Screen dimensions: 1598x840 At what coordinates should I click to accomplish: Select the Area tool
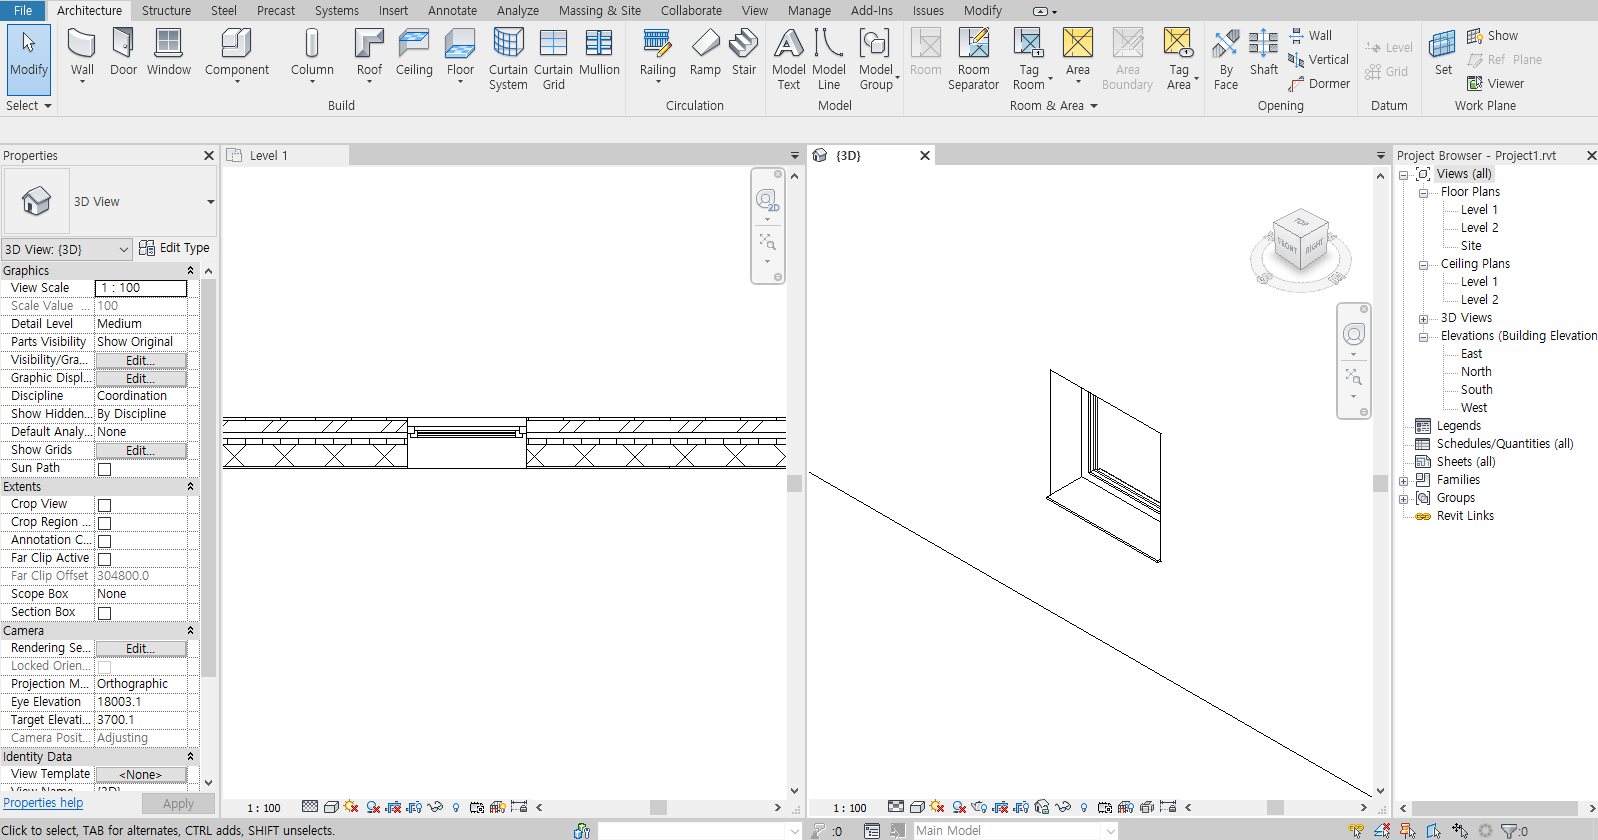[1077, 53]
